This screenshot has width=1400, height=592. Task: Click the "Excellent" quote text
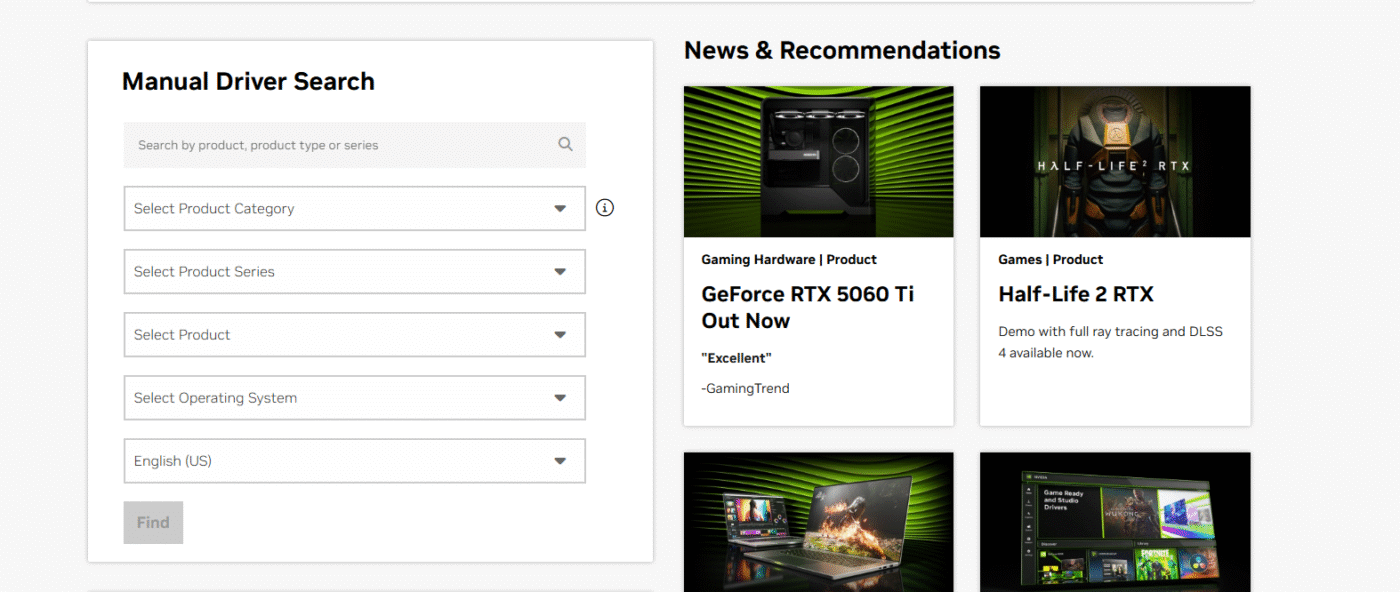(737, 358)
